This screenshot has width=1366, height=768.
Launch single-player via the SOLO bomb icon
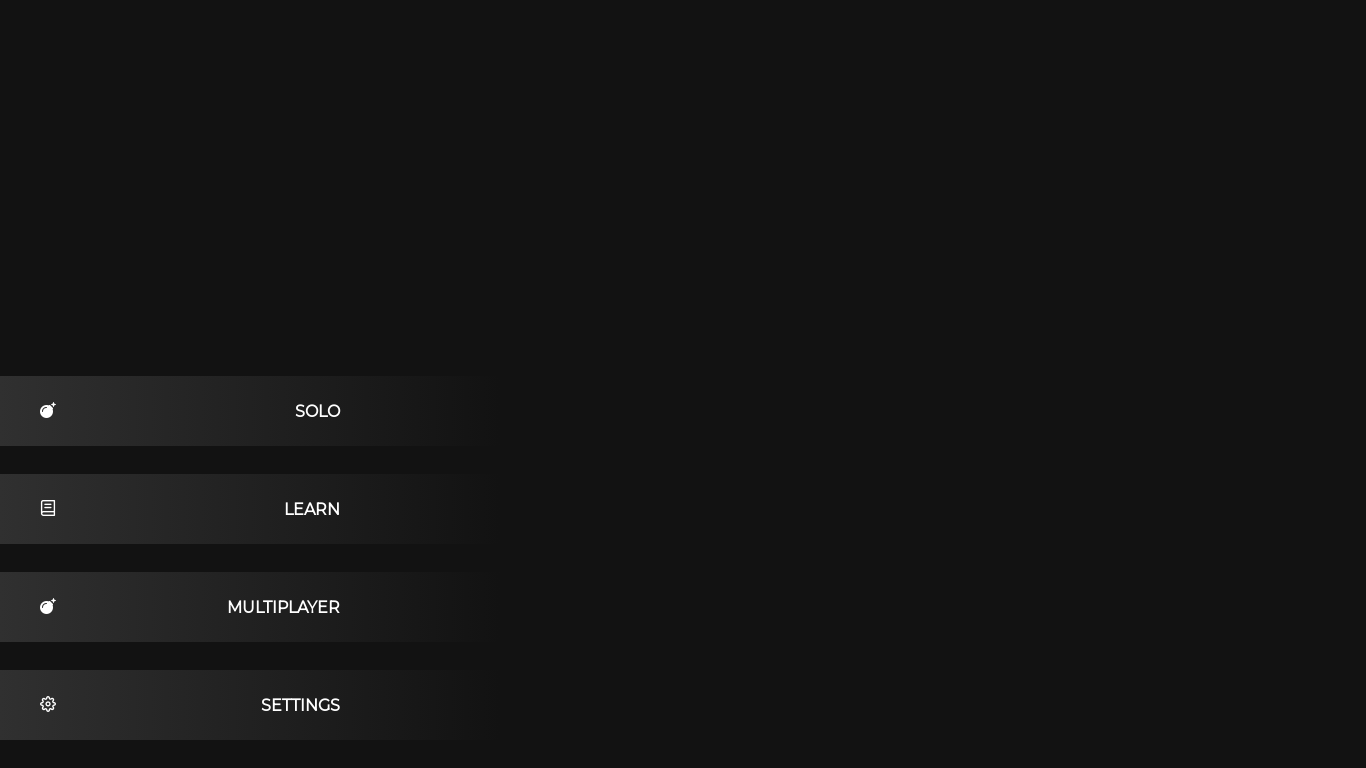(x=48, y=410)
